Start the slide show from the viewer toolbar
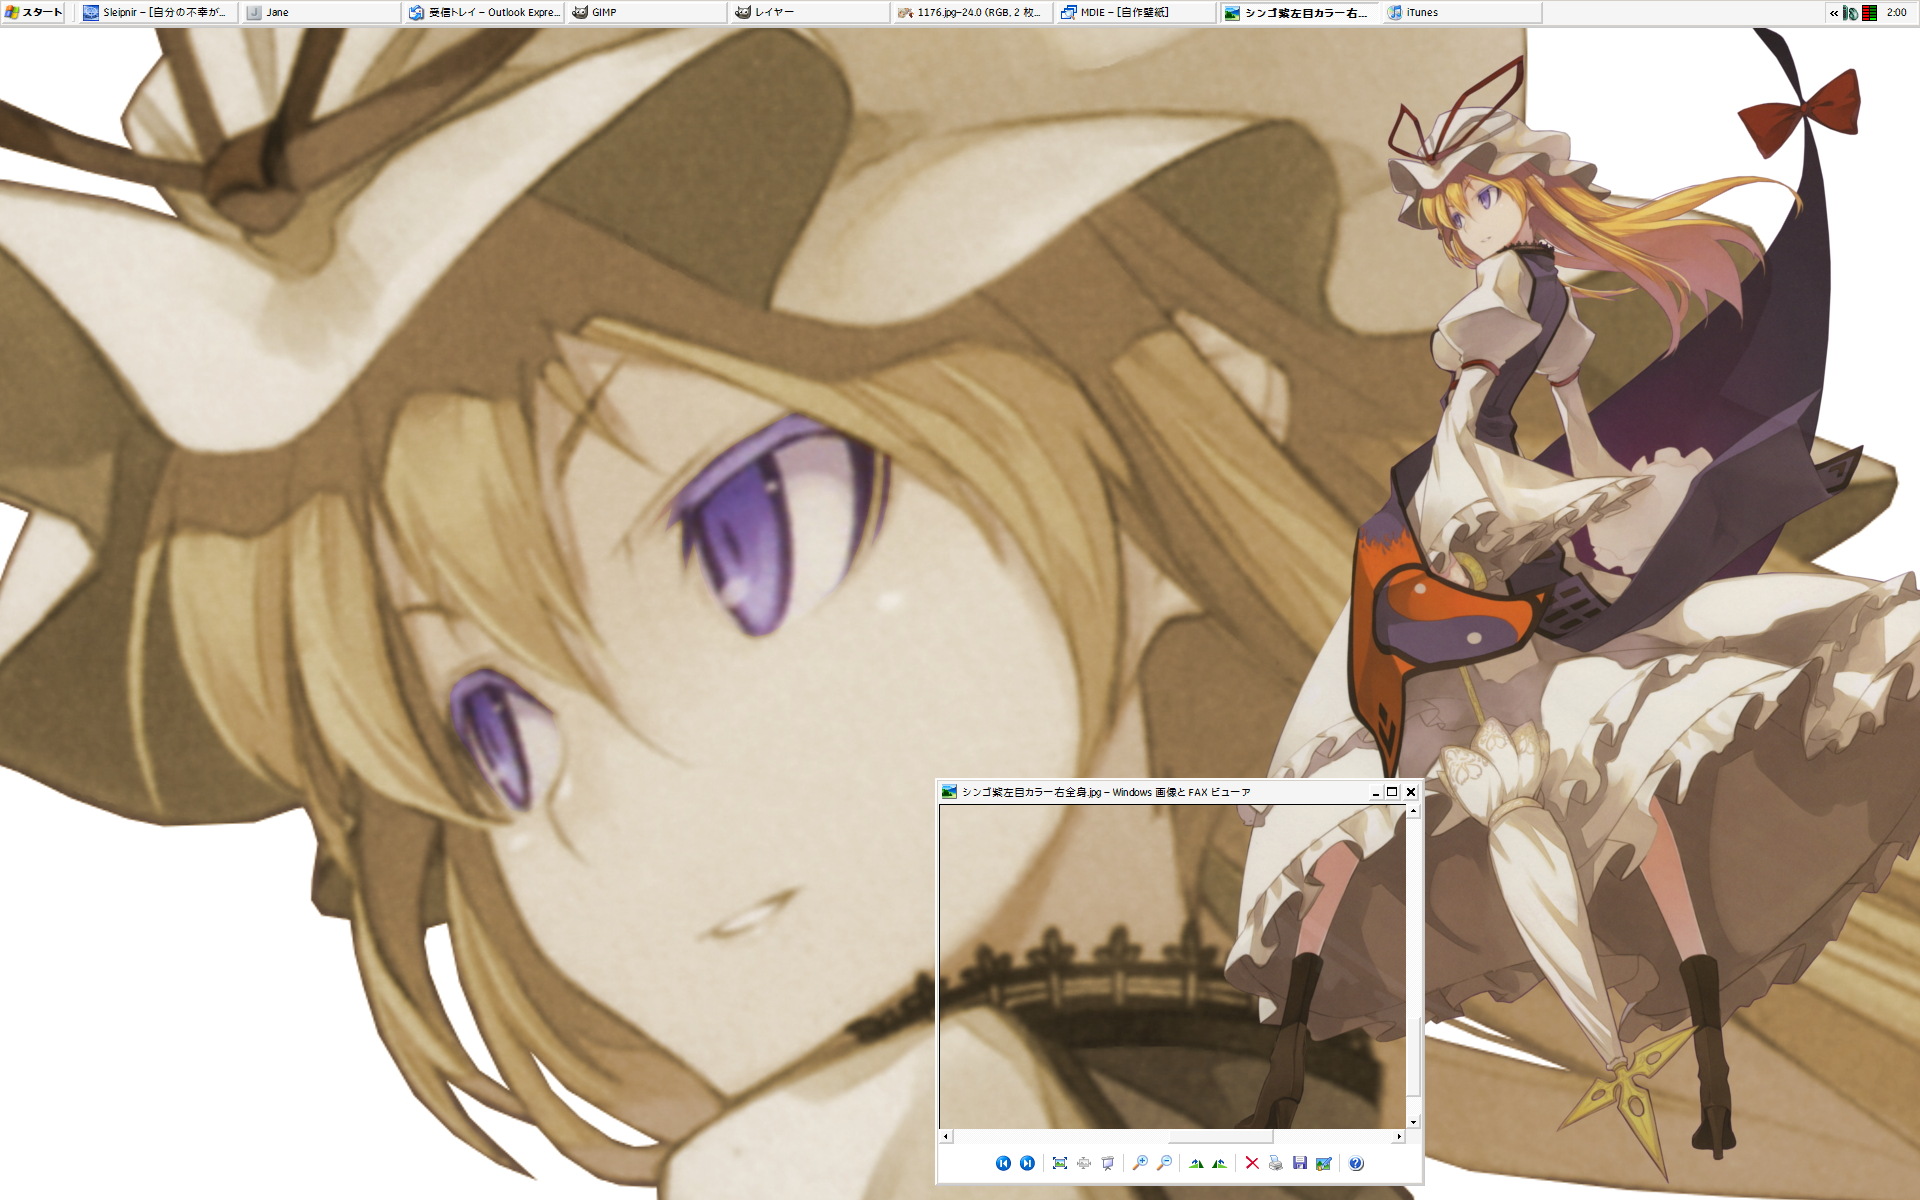Viewport: 1920px width, 1200px height. (1108, 1163)
